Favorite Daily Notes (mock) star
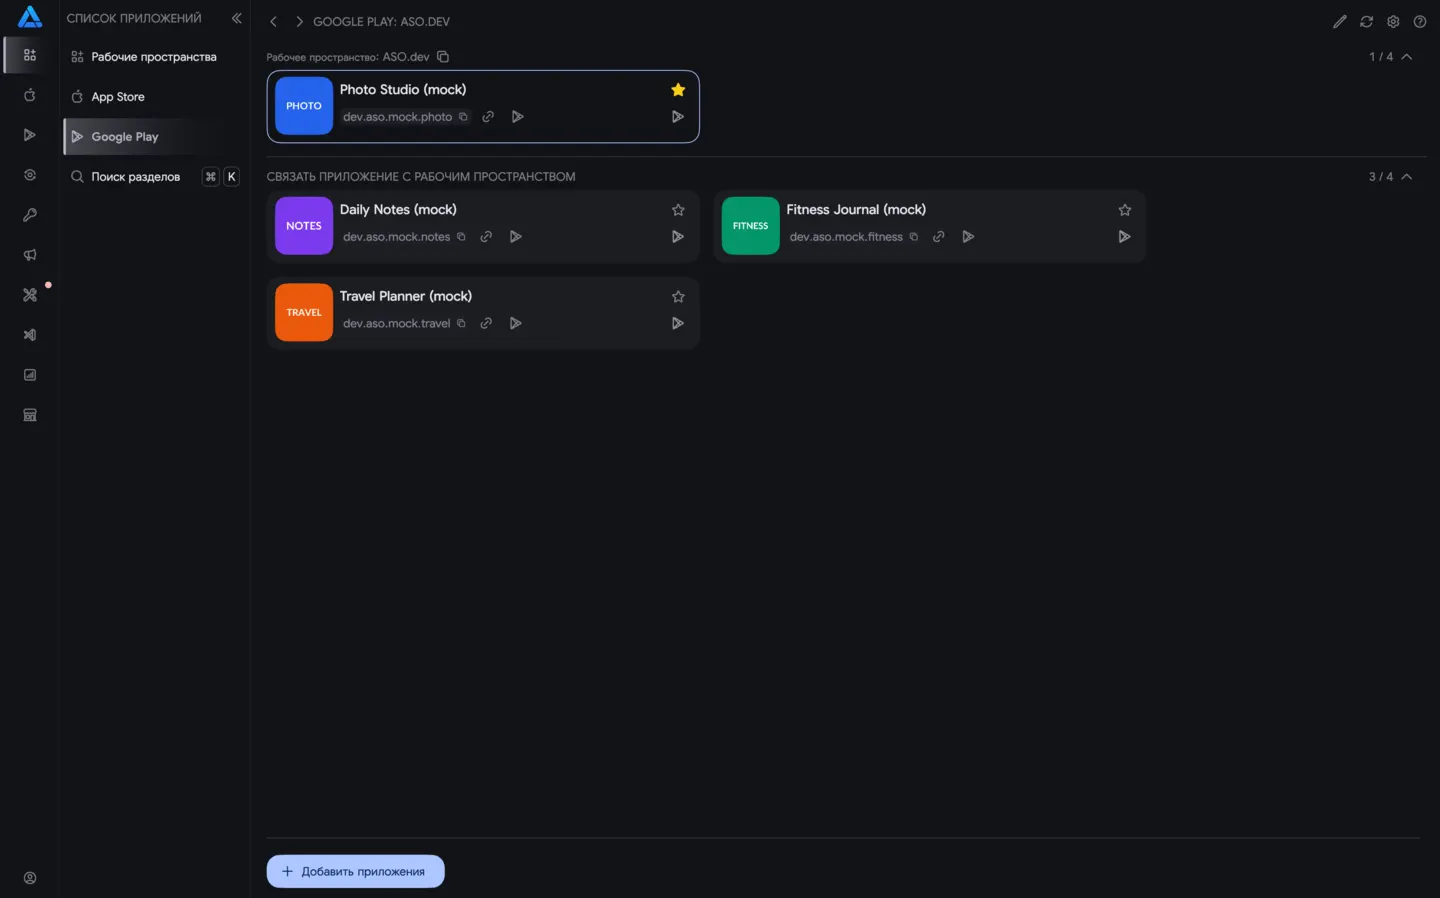Image resolution: width=1440 pixels, height=898 pixels. click(678, 210)
